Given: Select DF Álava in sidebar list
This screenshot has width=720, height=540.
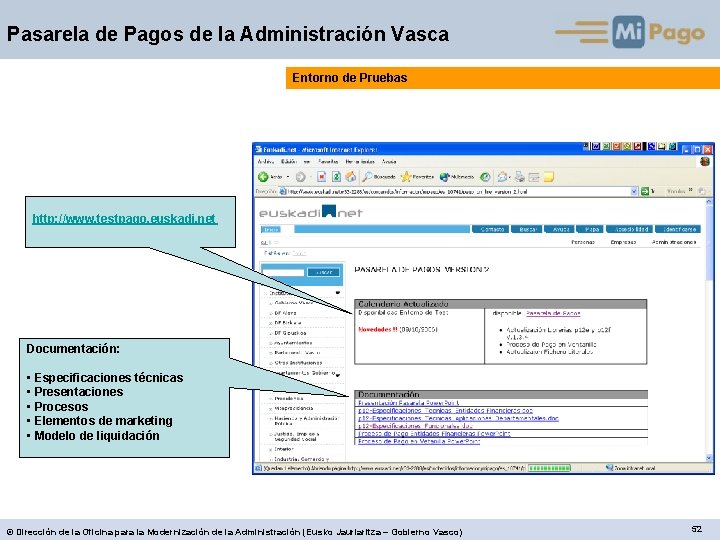Looking at the screenshot, I should (x=285, y=313).
